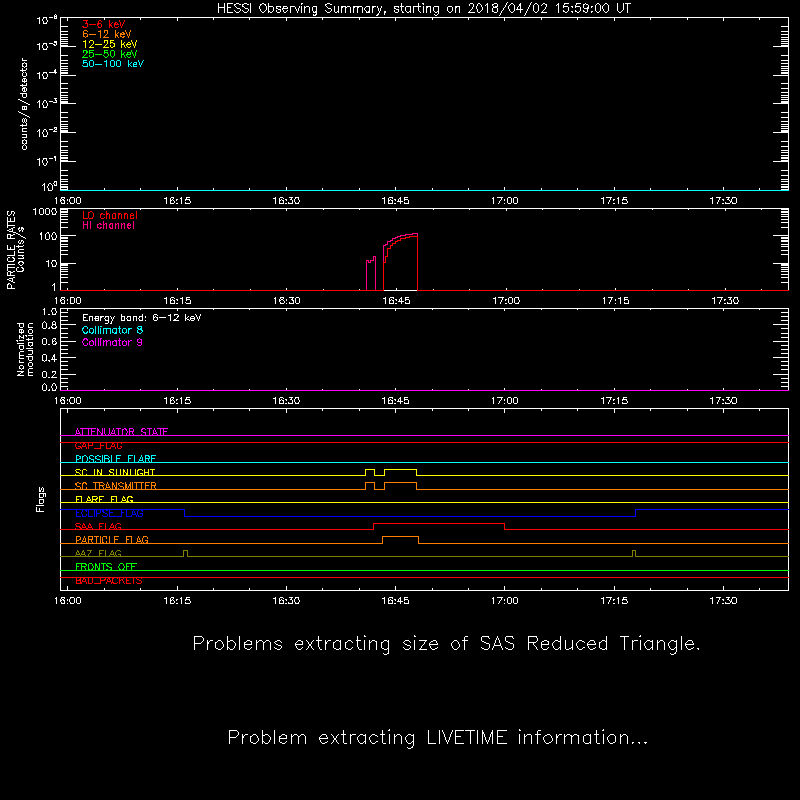Click the 16:00 tick under the counts panel
The image size is (800, 800).
point(68,201)
